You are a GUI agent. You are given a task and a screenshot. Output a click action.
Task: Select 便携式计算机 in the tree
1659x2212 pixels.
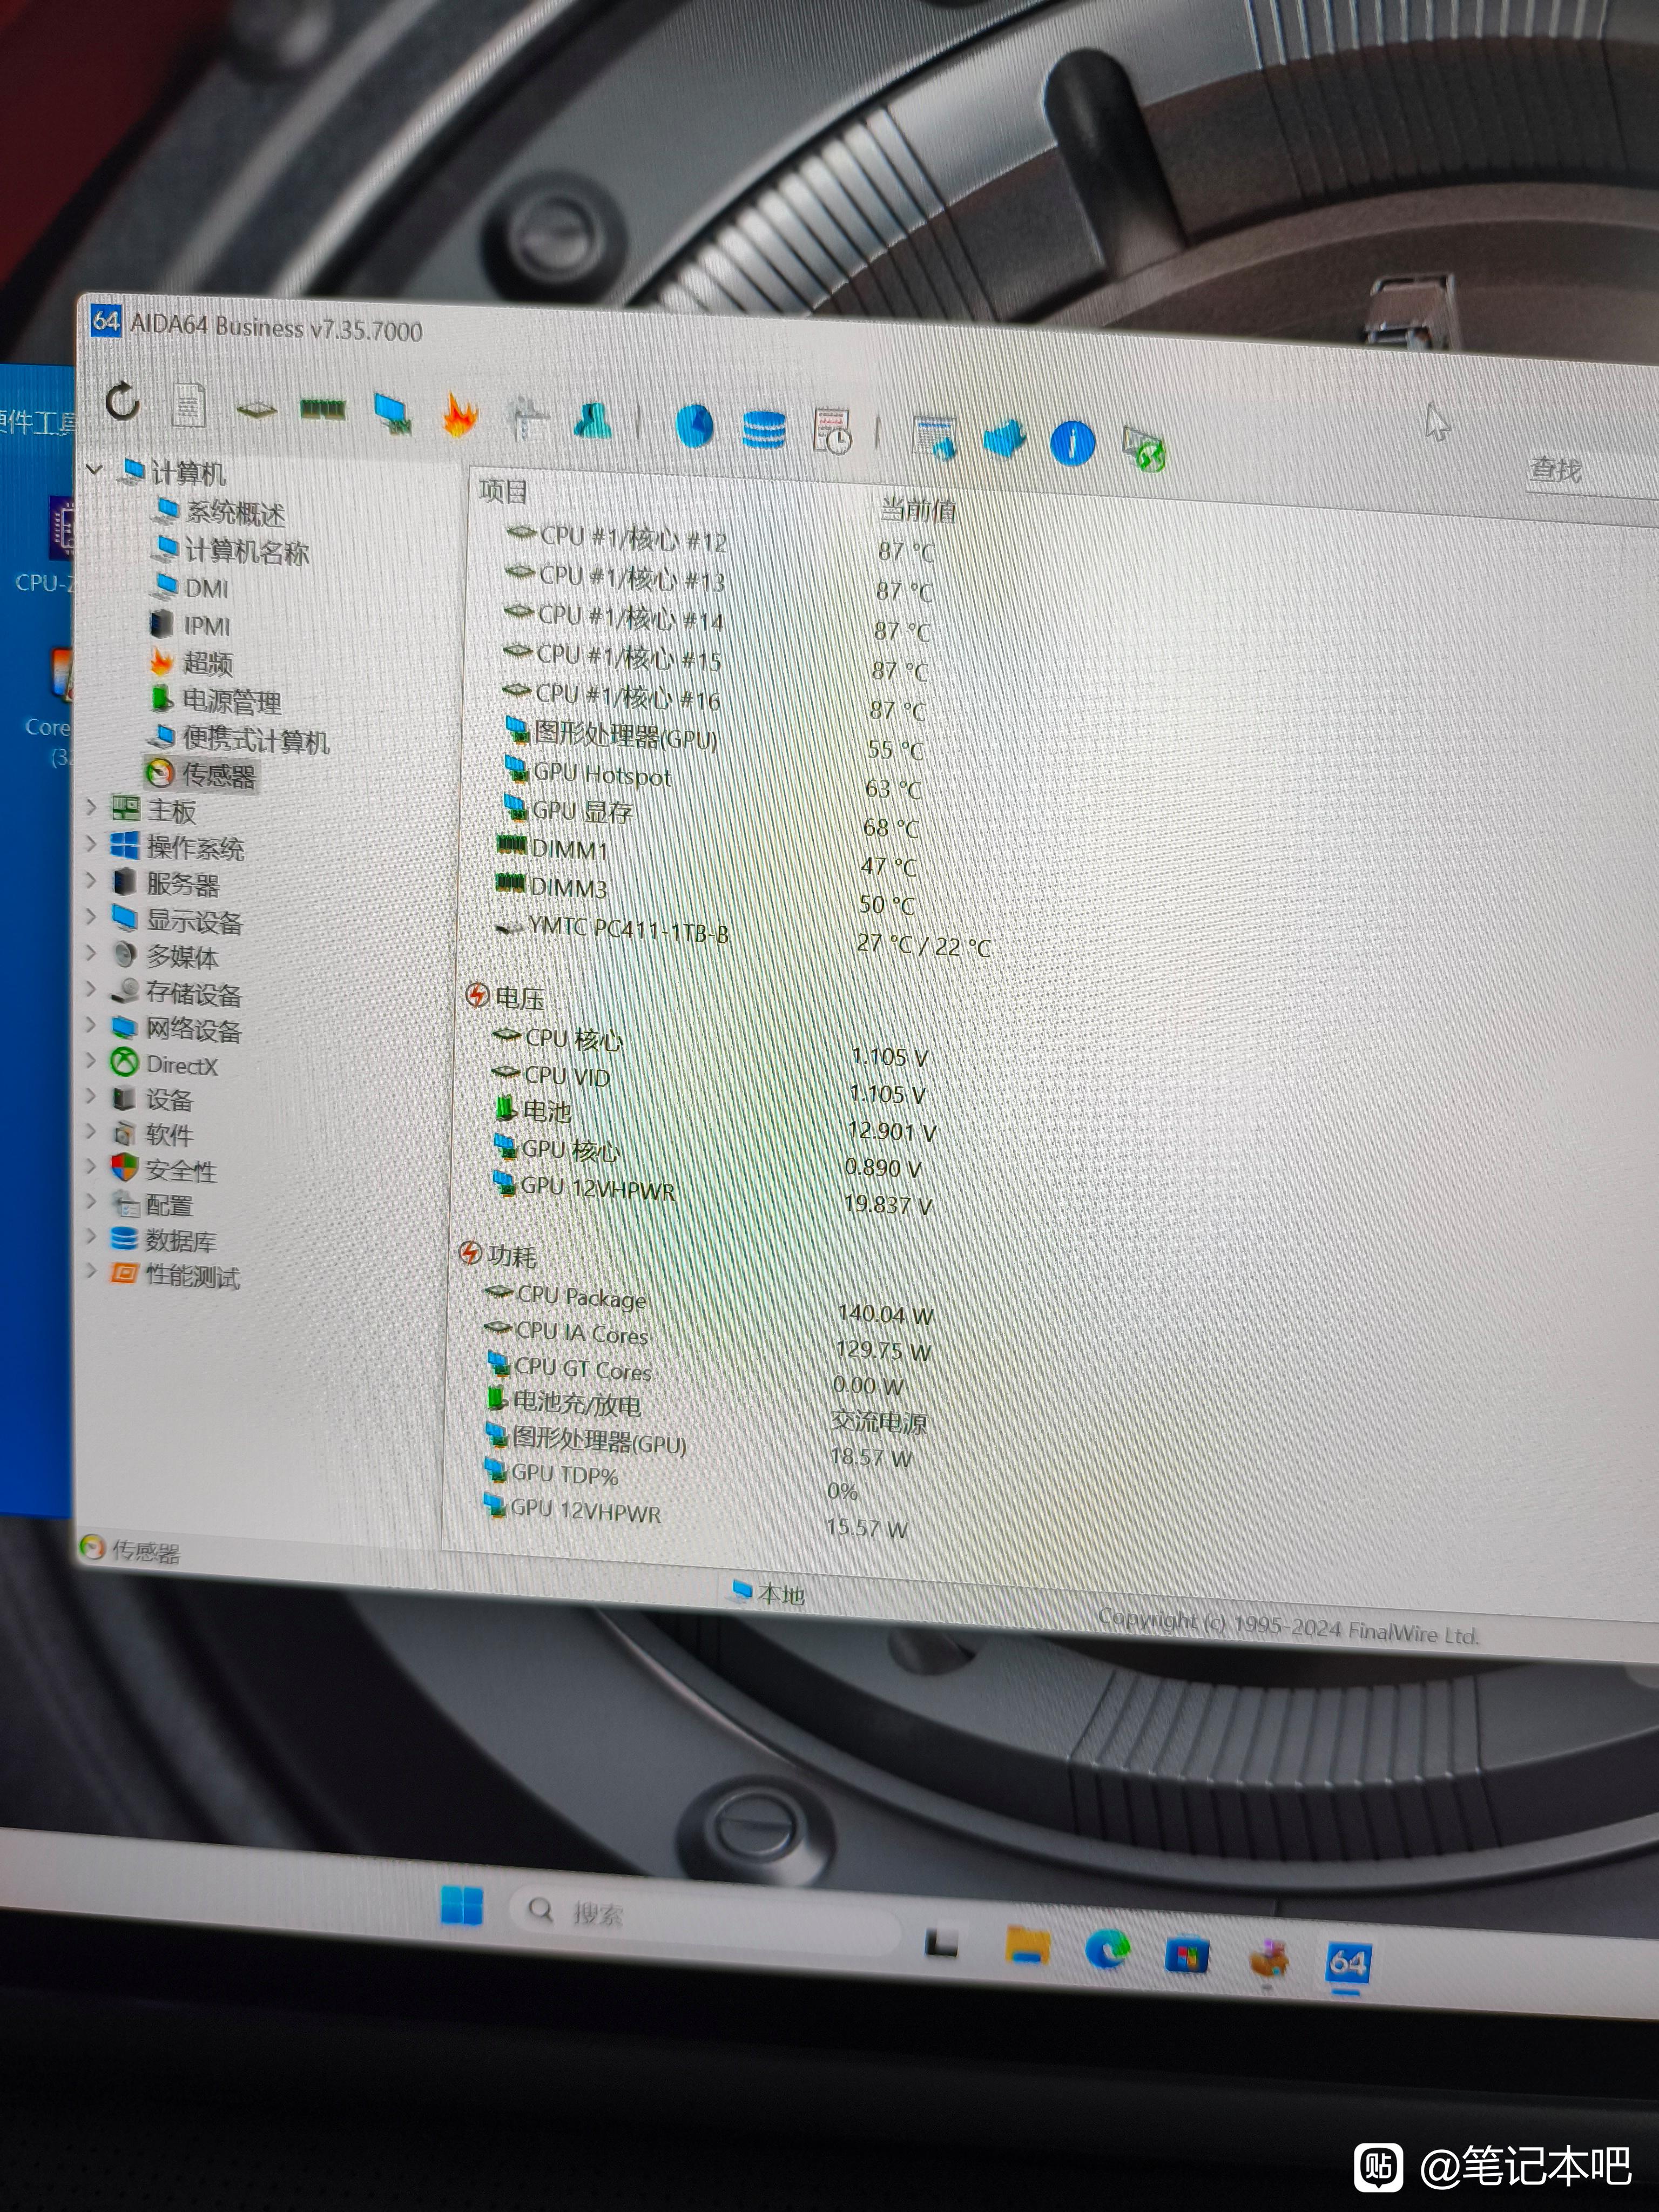(238, 739)
